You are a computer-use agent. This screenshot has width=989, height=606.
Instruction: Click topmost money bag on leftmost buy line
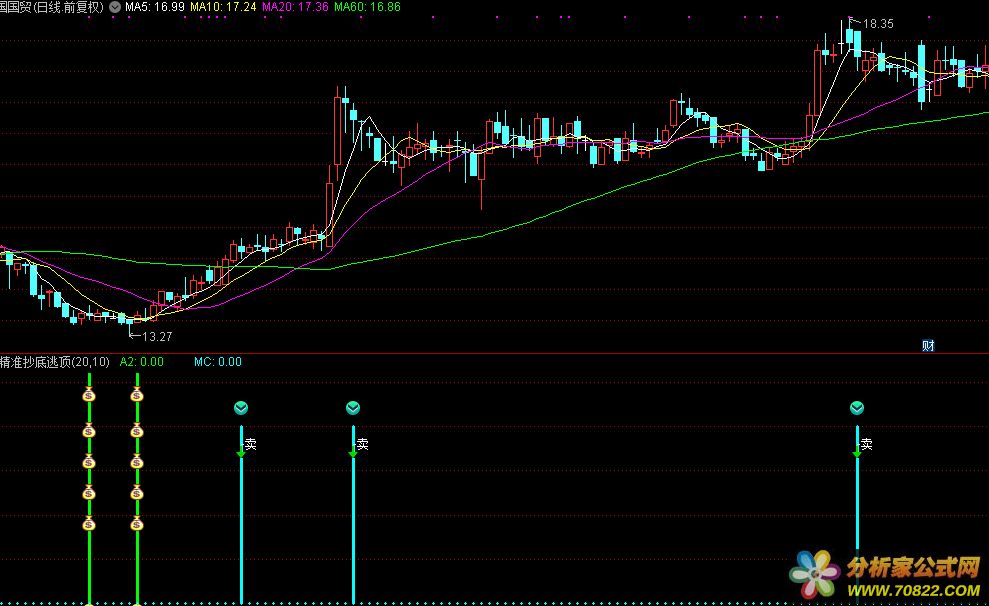pyautogui.click(x=89, y=395)
